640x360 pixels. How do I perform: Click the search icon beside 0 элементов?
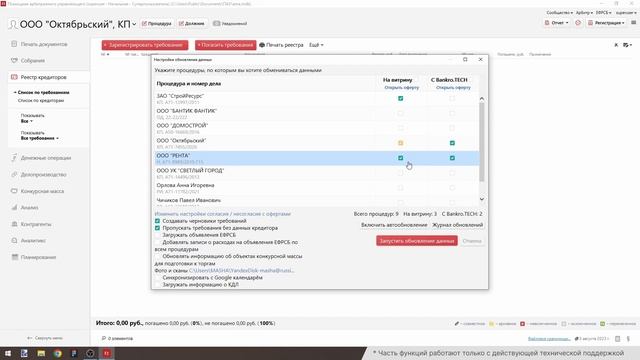click(x=104, y=338)
